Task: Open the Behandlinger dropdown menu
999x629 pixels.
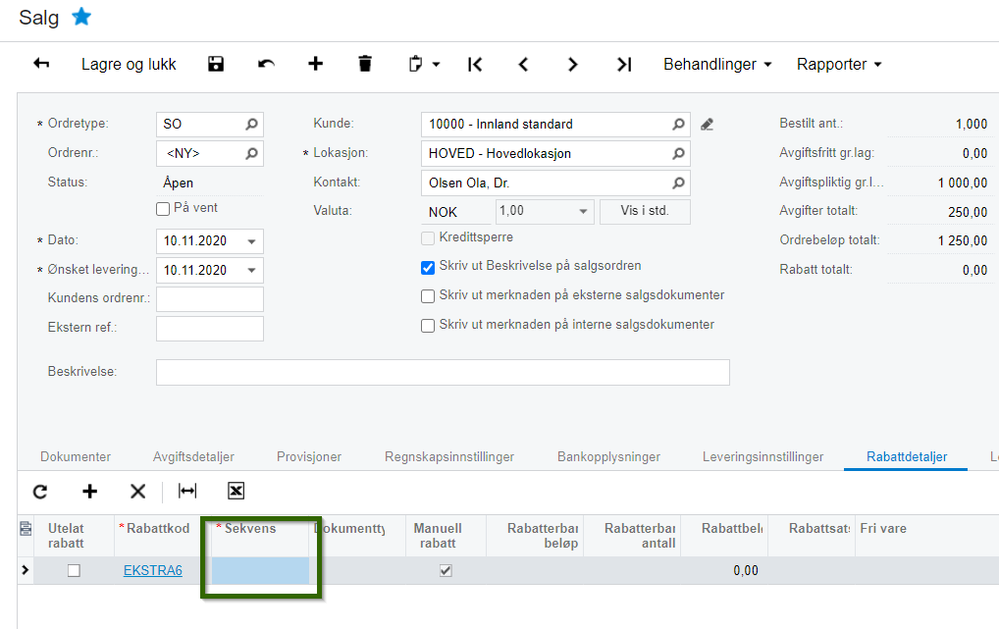Action: 717,64
